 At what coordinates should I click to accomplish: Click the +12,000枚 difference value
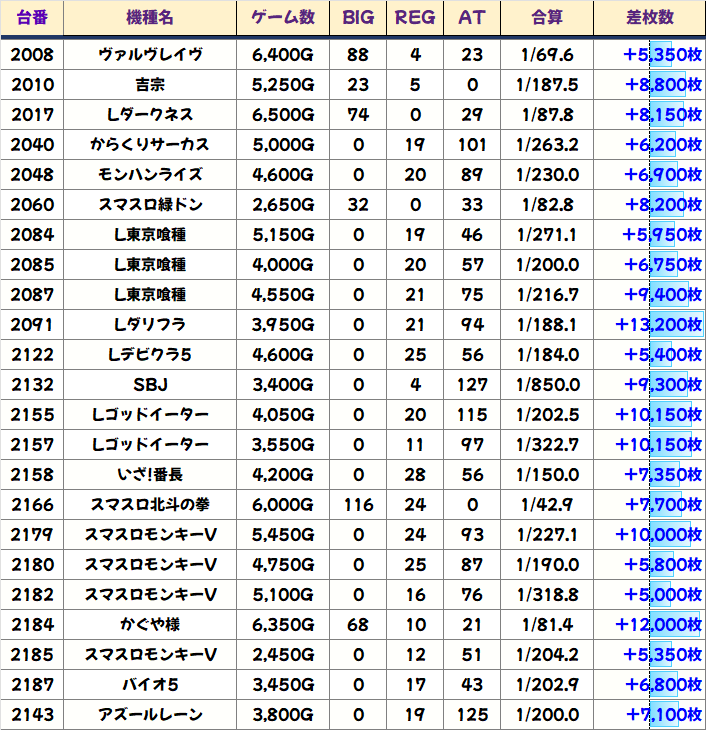pyautogui.click(x=658, y=625)
